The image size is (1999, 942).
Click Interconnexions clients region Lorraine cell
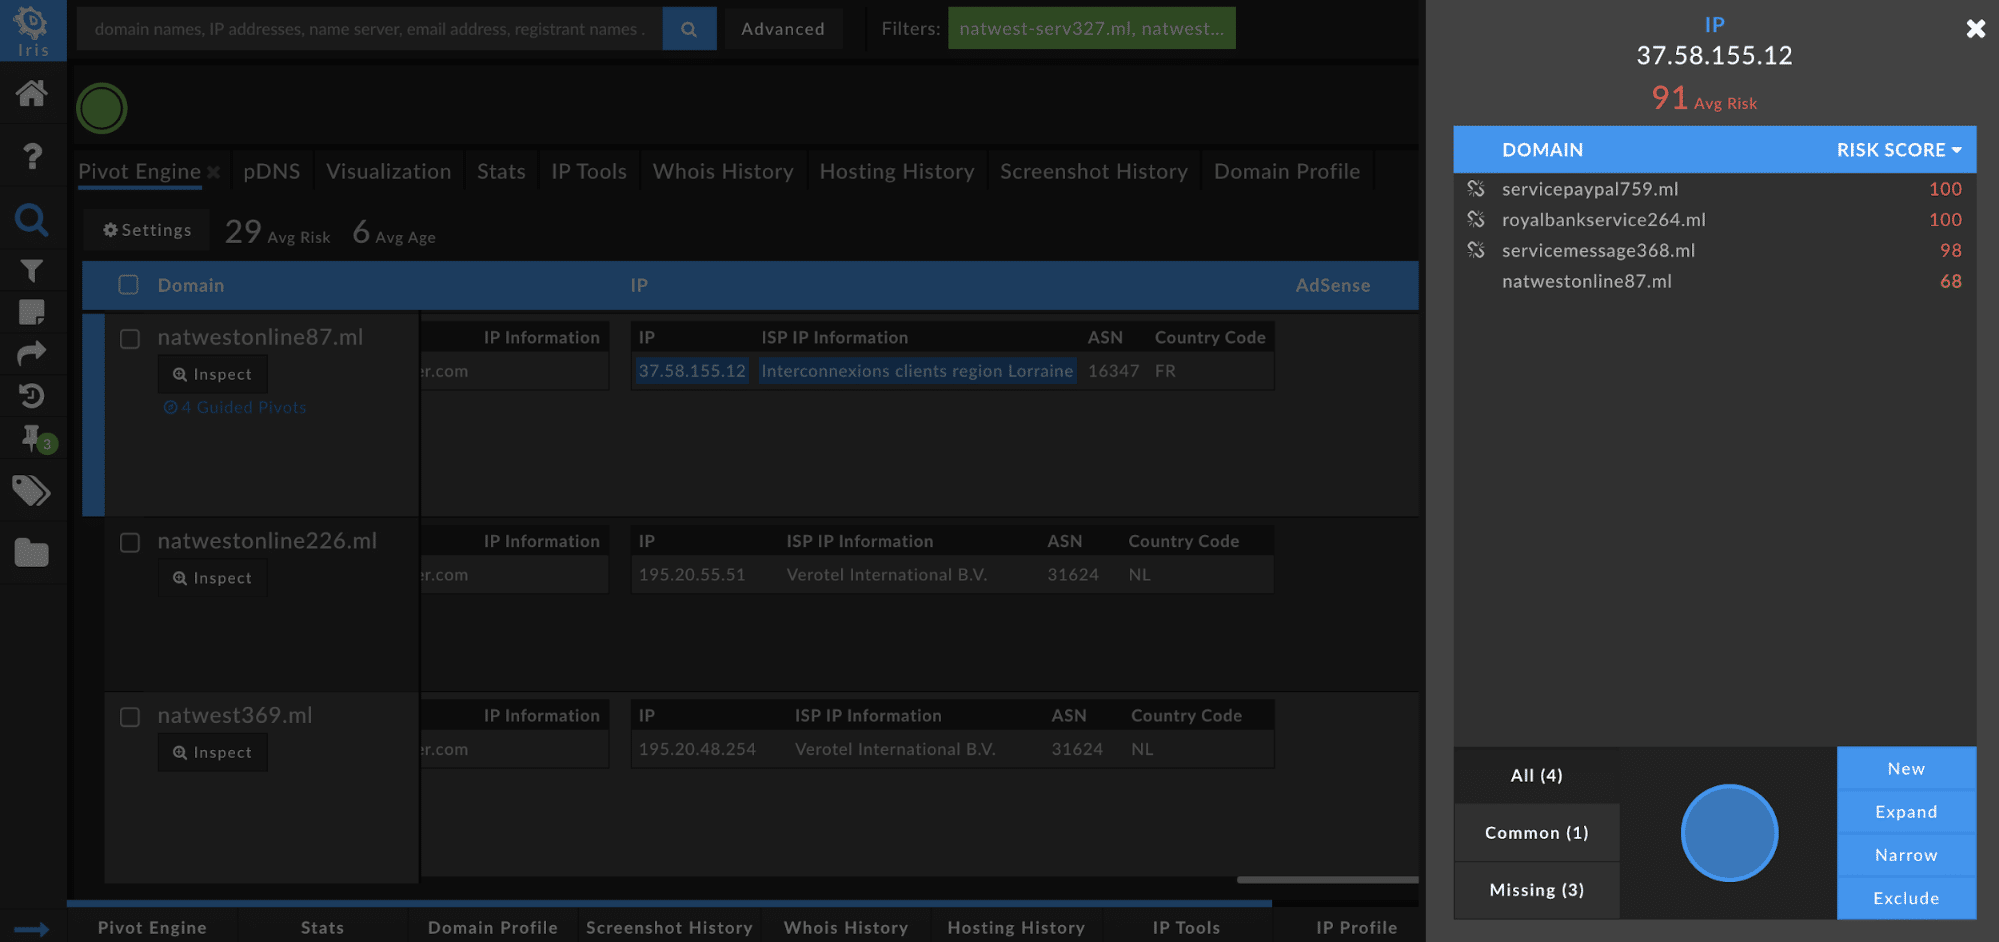(917, 371)
